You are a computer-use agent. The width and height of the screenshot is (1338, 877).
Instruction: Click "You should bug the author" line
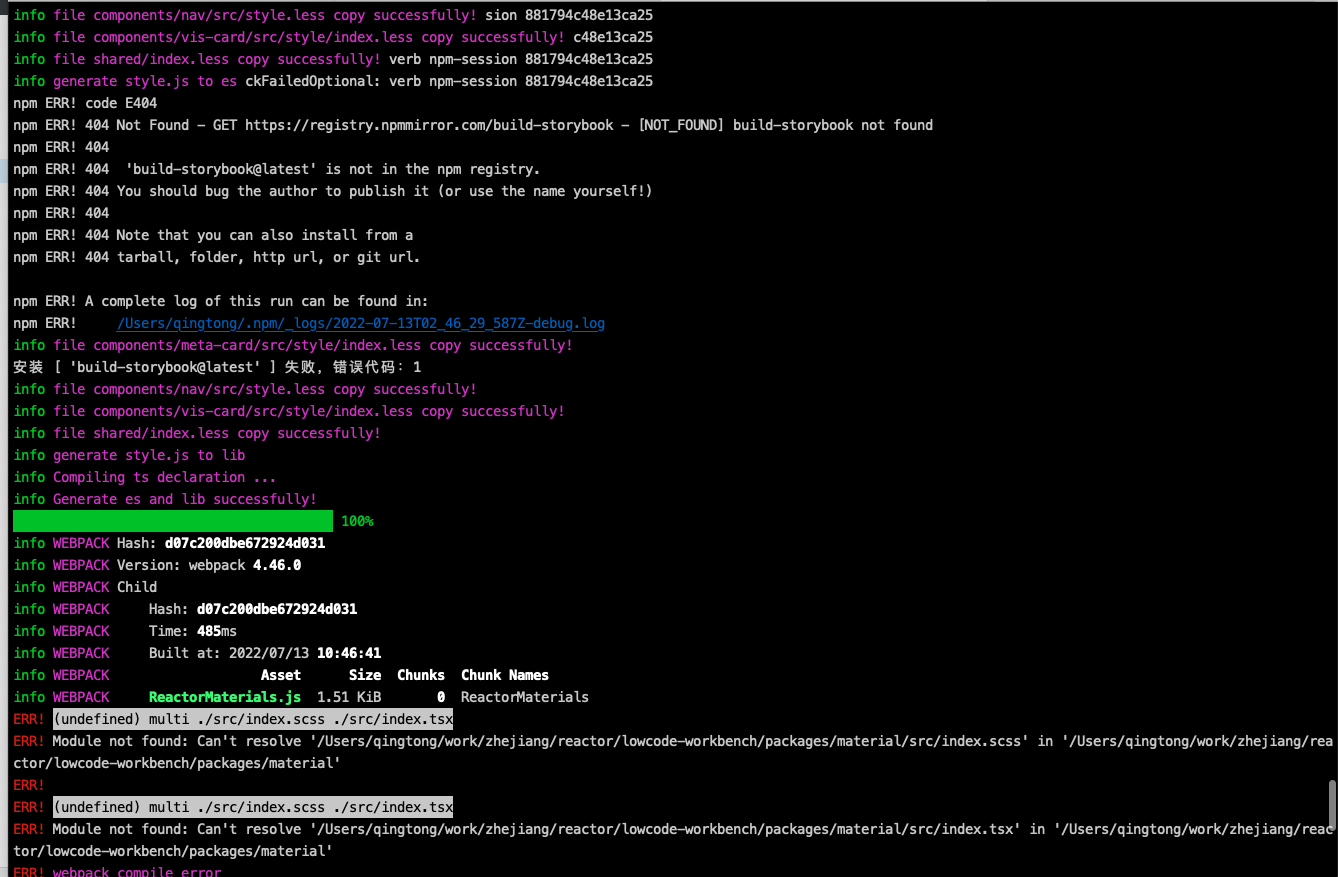(x=333, y=191)
